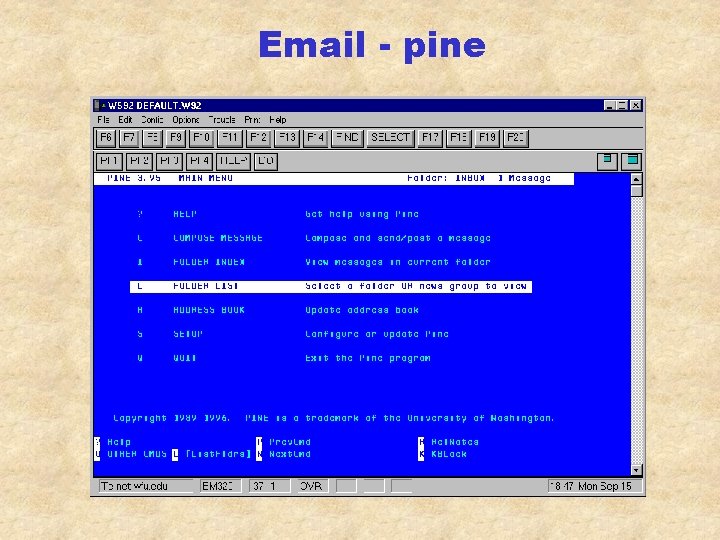
Task: Click the PF3 keypad button
Action: pyautogui.click(x=169, y=161)
